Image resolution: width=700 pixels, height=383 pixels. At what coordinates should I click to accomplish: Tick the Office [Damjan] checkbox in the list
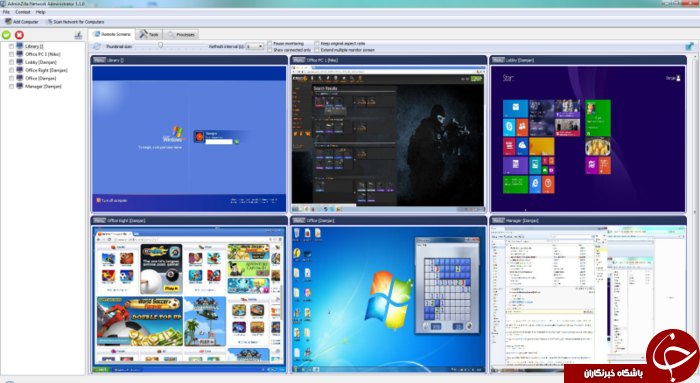point(12,79)
